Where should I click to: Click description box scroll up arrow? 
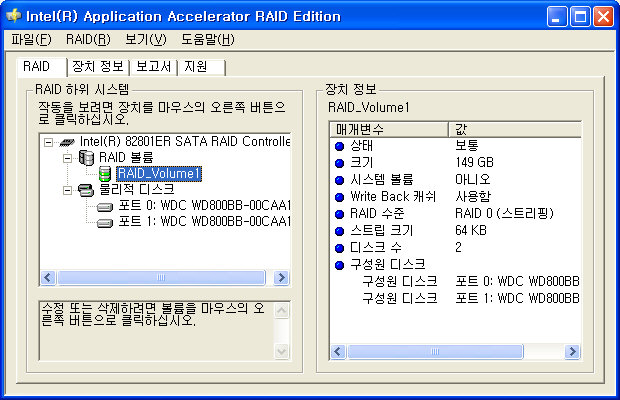click(282, 311)
